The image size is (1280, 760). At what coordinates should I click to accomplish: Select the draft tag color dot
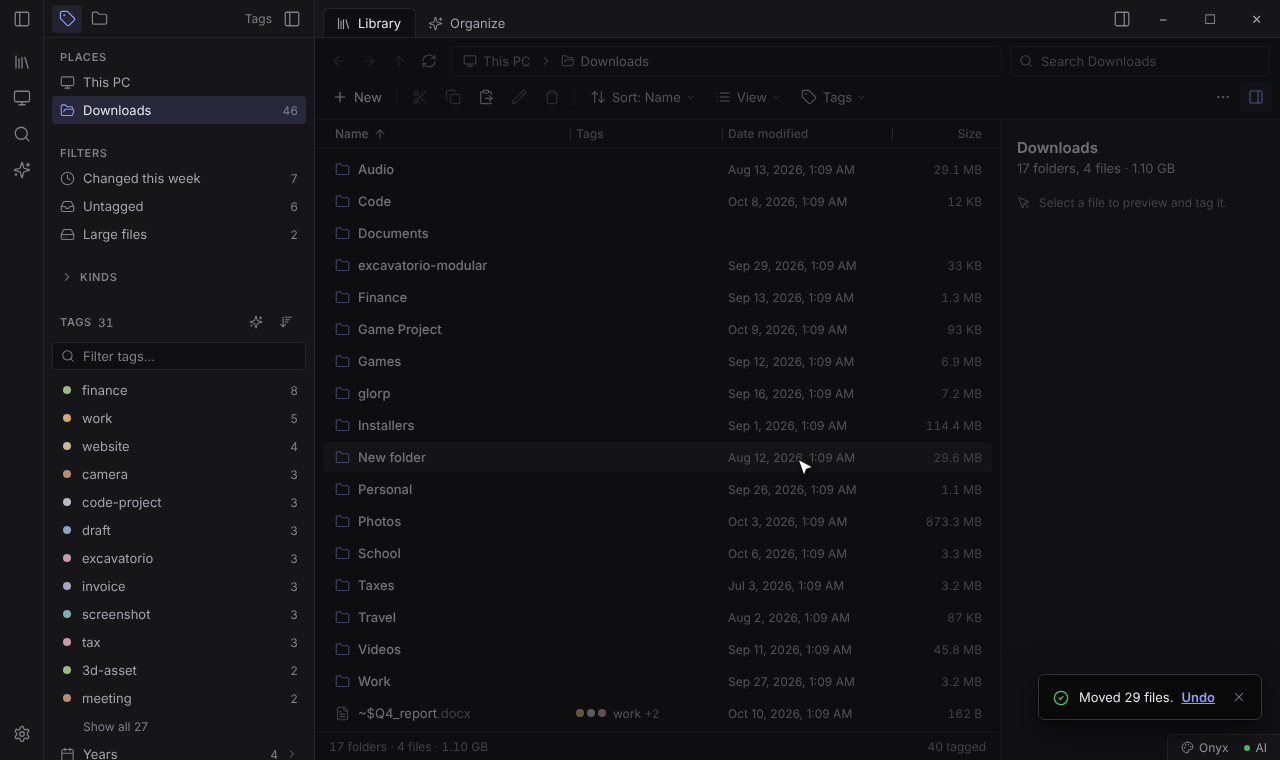67,530
